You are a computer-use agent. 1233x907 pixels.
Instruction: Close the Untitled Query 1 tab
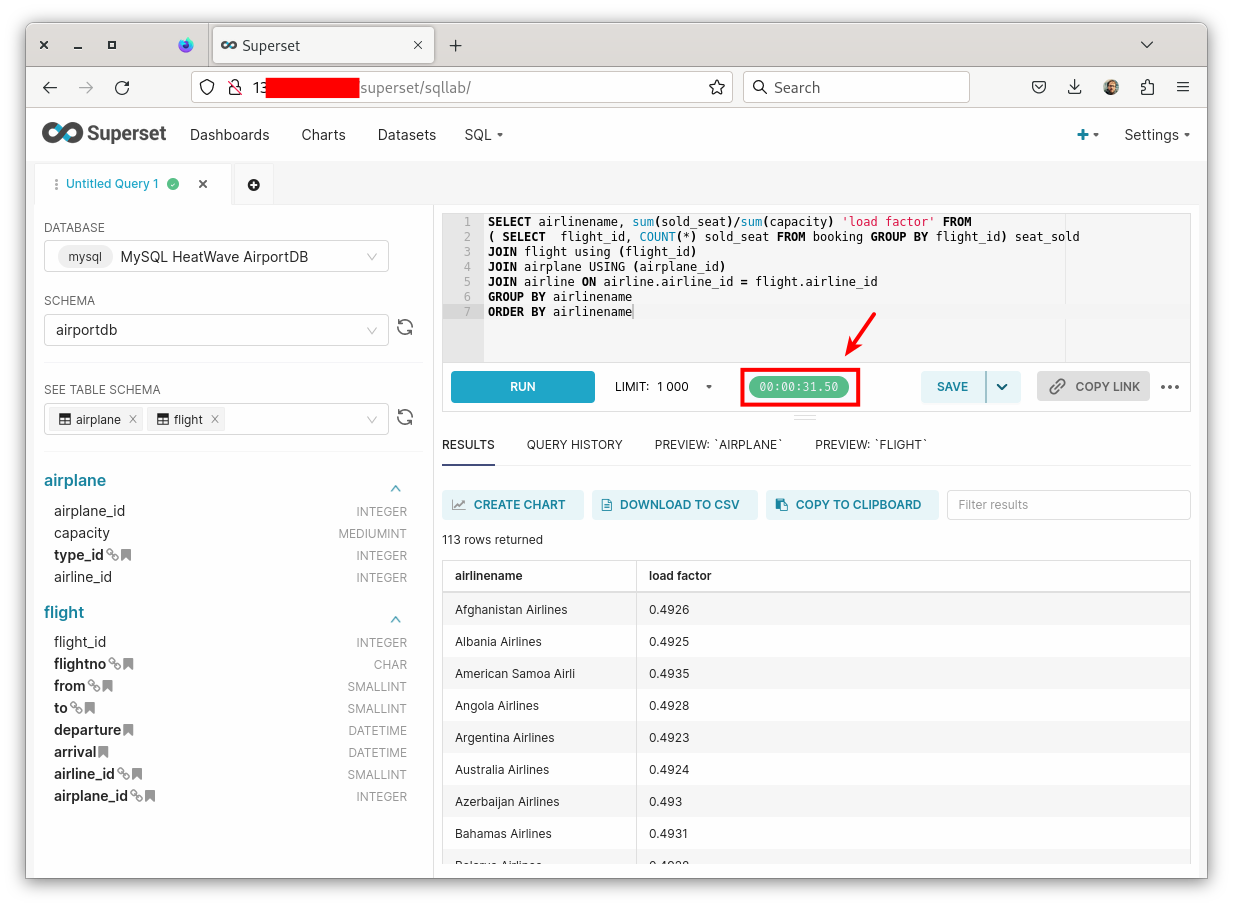(203, 184)
